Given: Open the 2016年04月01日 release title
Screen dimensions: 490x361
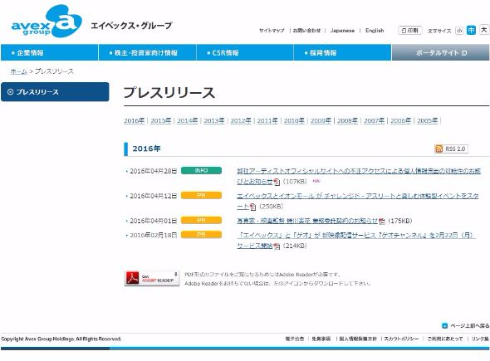Looking at the screenshot, I should (x=307, y=221).
